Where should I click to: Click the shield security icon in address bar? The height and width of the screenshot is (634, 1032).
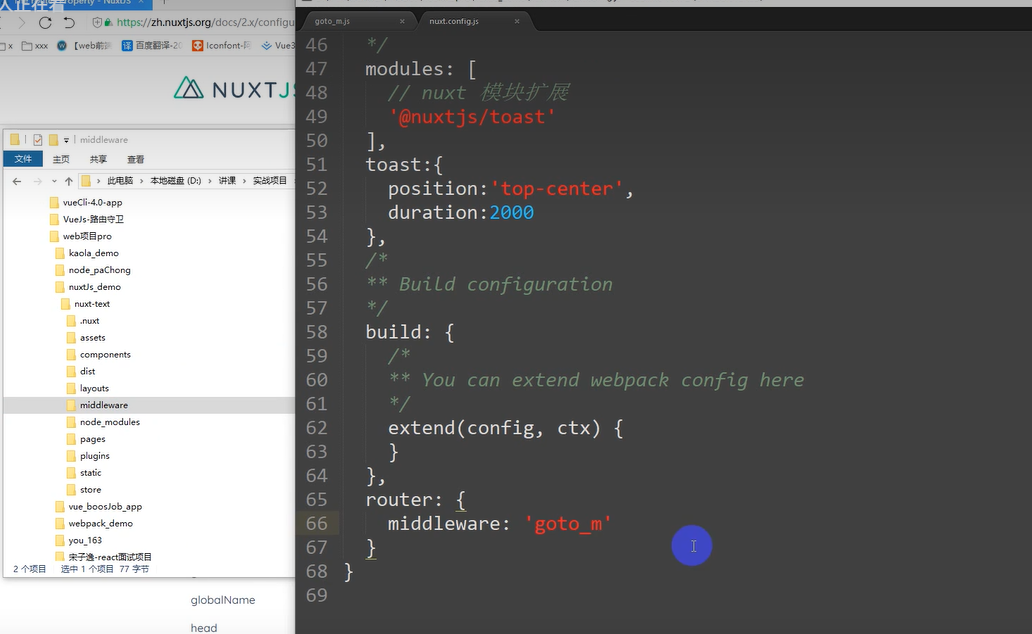coord(97,22)
